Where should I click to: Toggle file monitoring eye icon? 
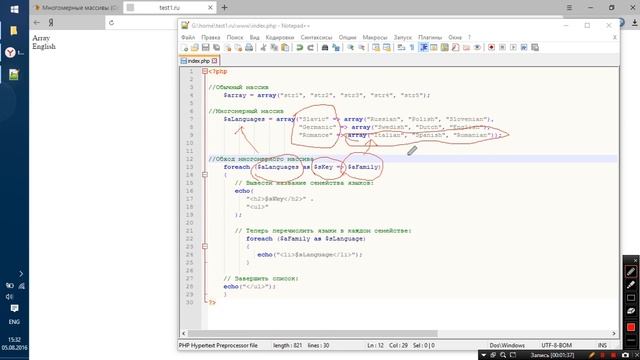tap(477, 48)
